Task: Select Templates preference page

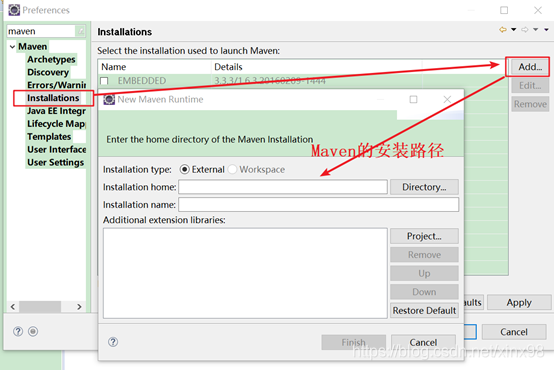Action: 49,136
